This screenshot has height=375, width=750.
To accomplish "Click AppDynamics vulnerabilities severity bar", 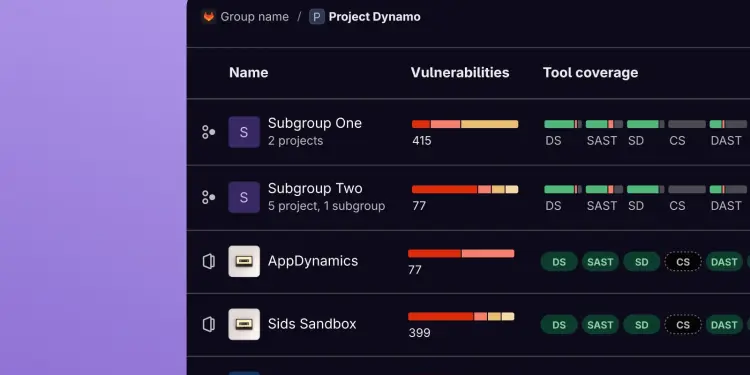I will click(x=461, y=254).
